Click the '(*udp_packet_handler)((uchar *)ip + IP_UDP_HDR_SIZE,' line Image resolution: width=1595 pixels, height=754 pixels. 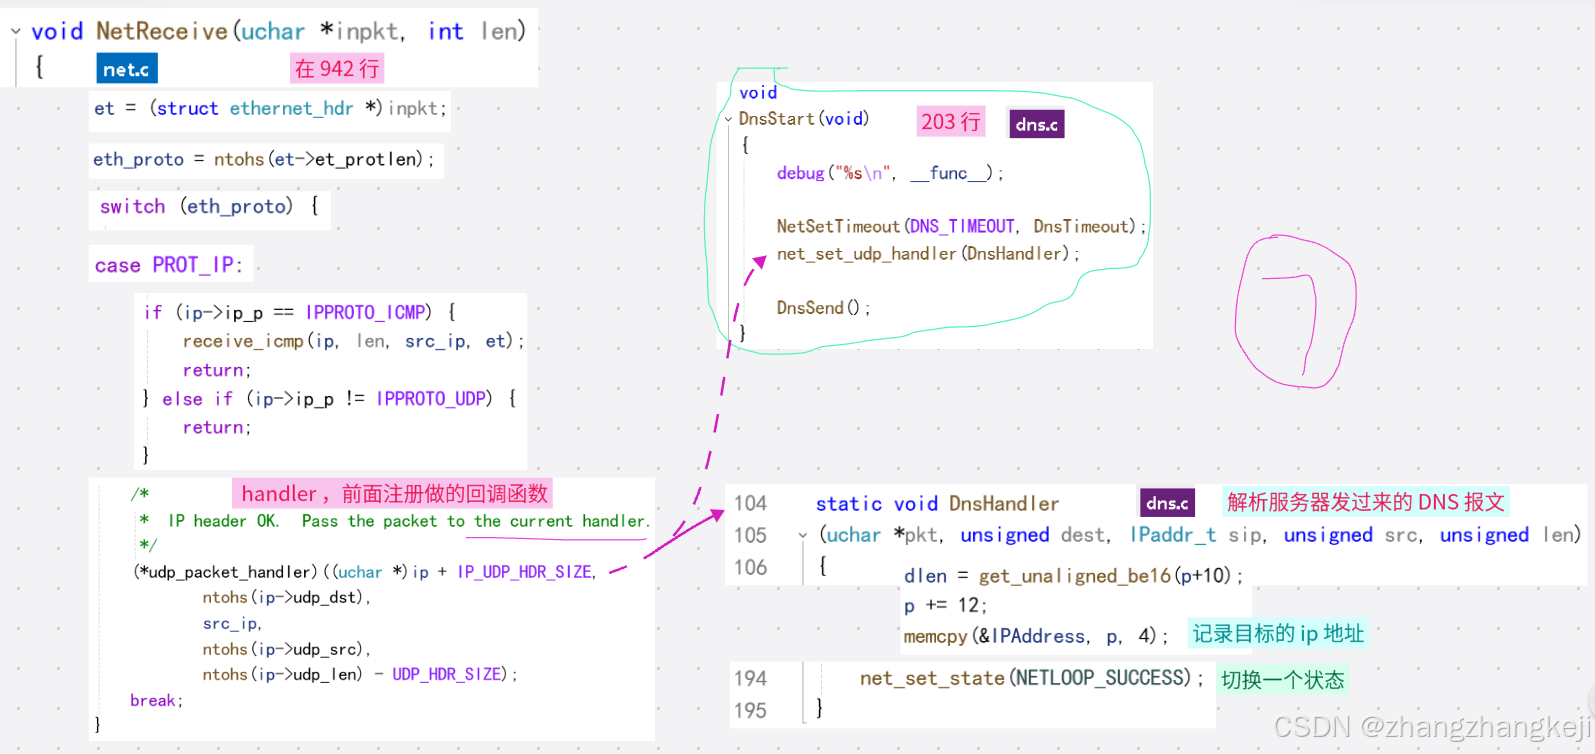point(365,572)
